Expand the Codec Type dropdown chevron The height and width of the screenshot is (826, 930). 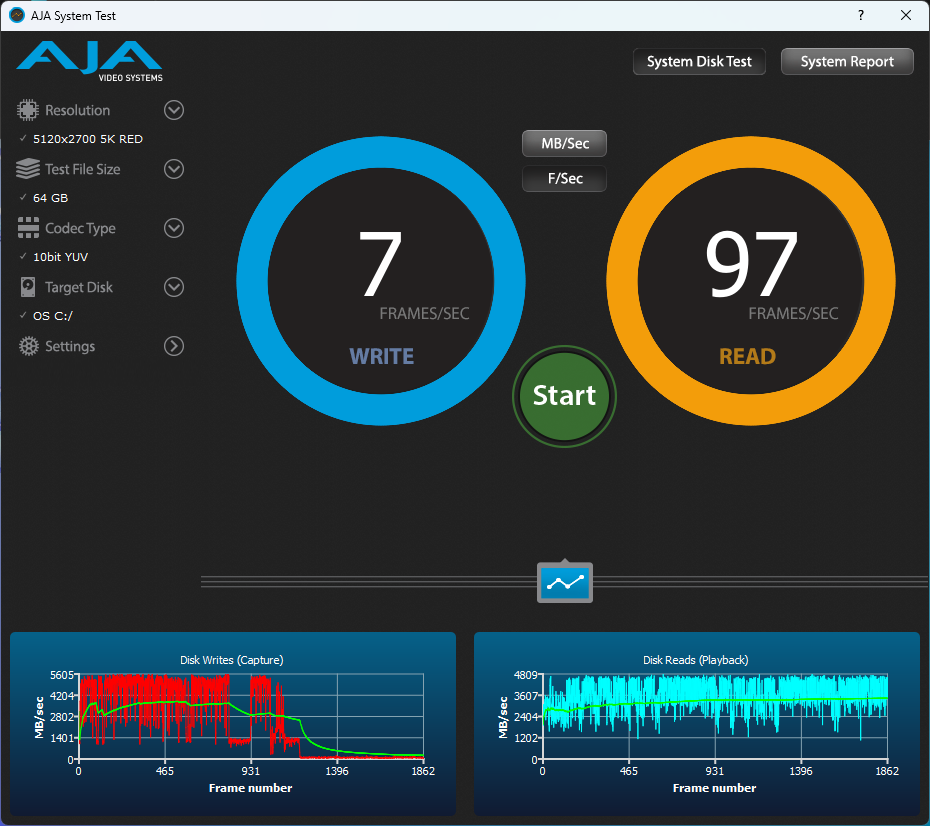tap(174, 228)
